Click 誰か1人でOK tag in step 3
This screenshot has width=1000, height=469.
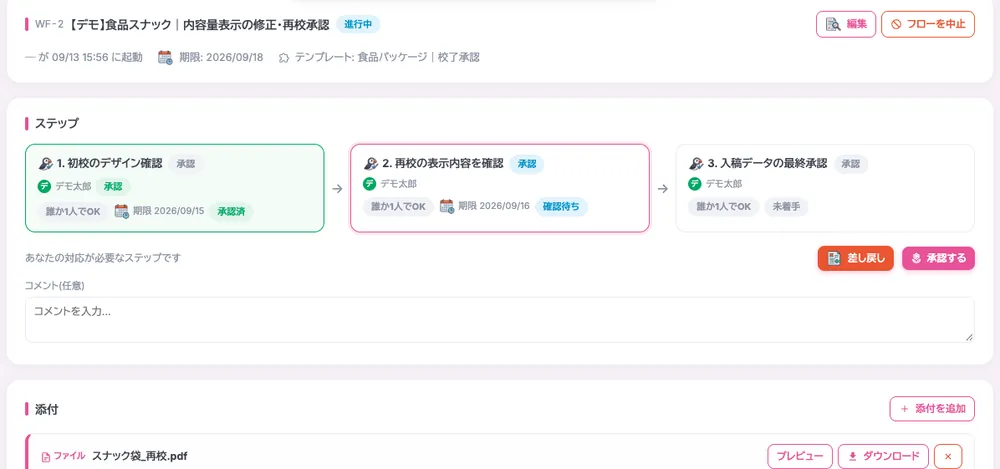click(x=724, y=207)
